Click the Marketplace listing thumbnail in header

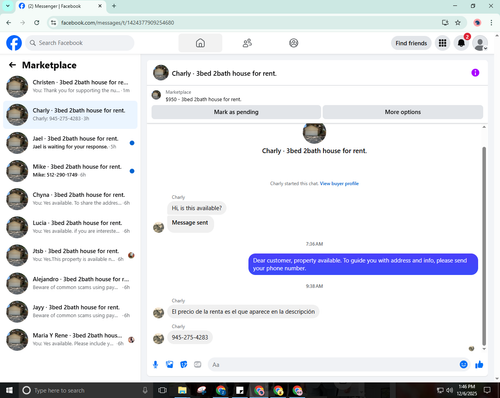[156, 95]
